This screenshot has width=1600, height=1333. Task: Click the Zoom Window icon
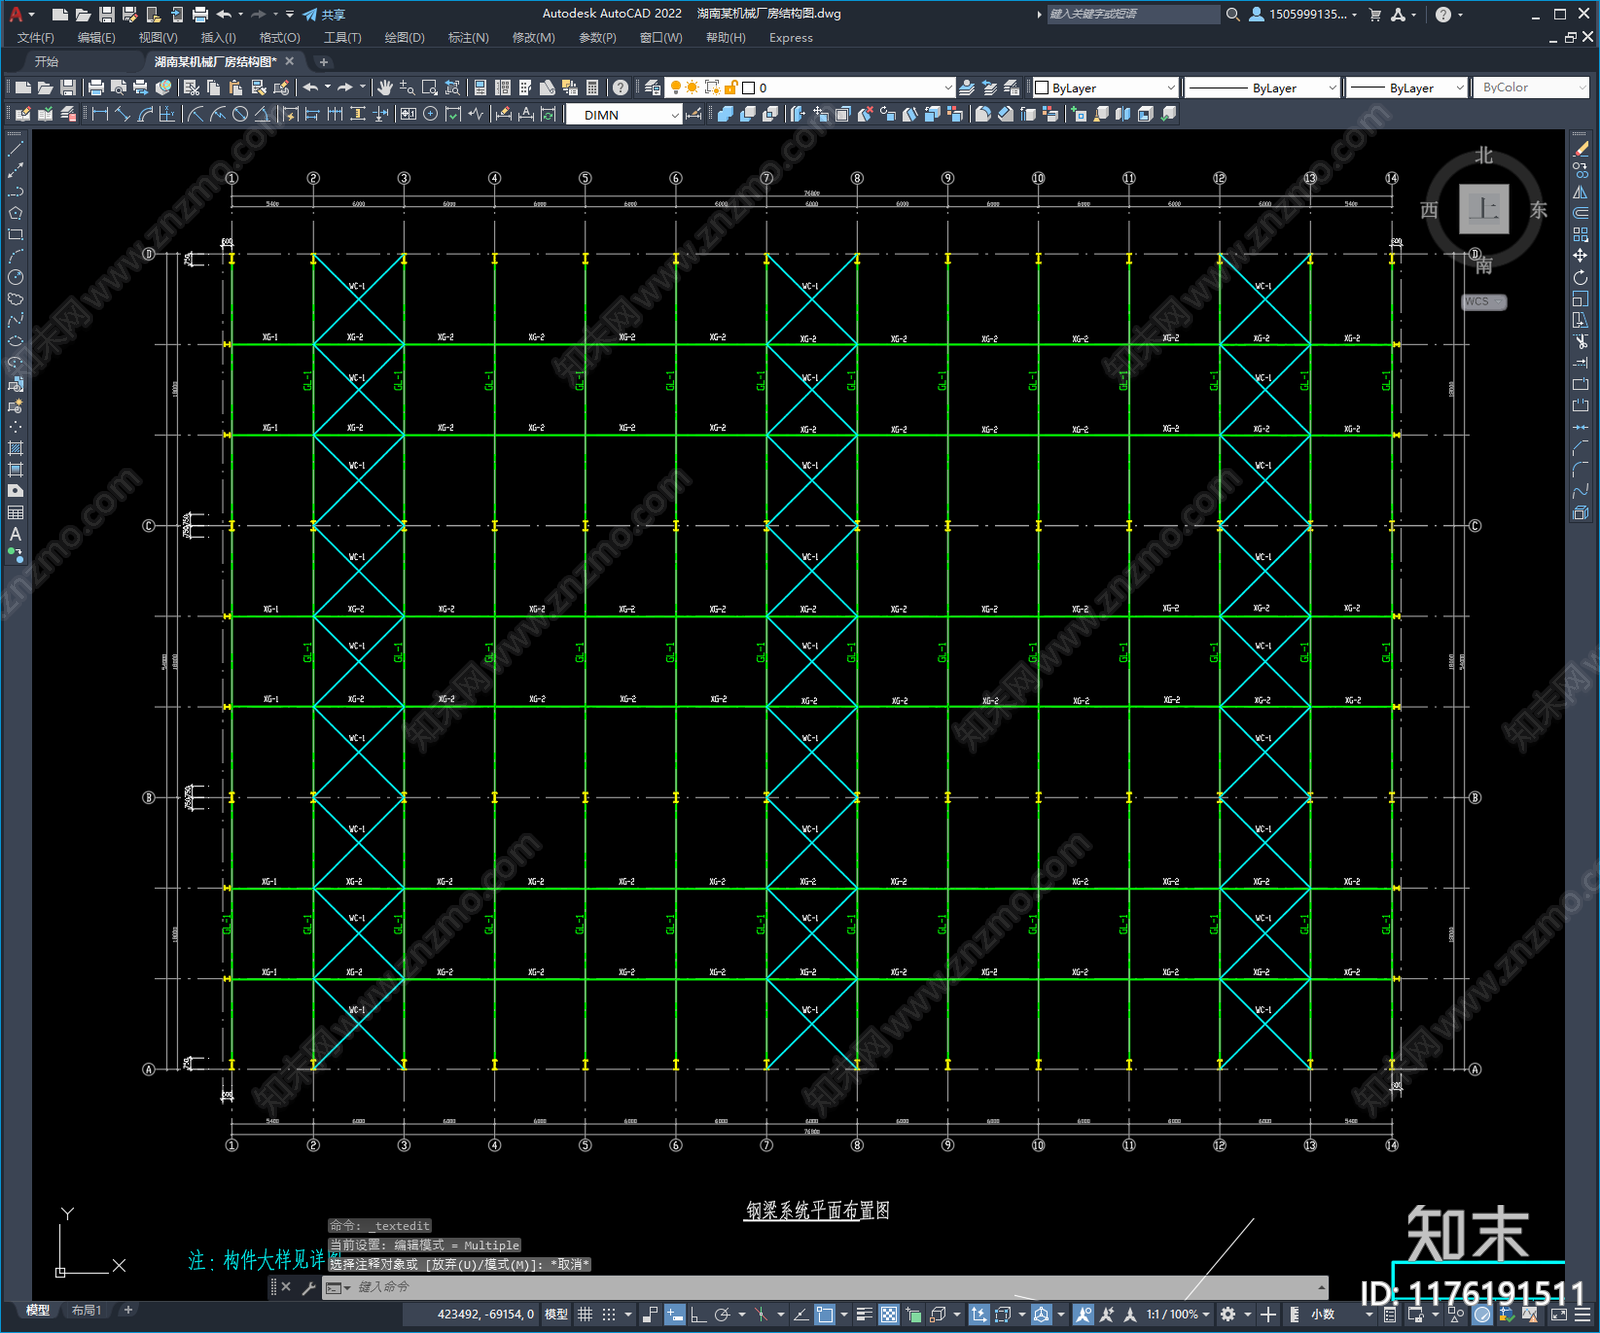(430, 88)
